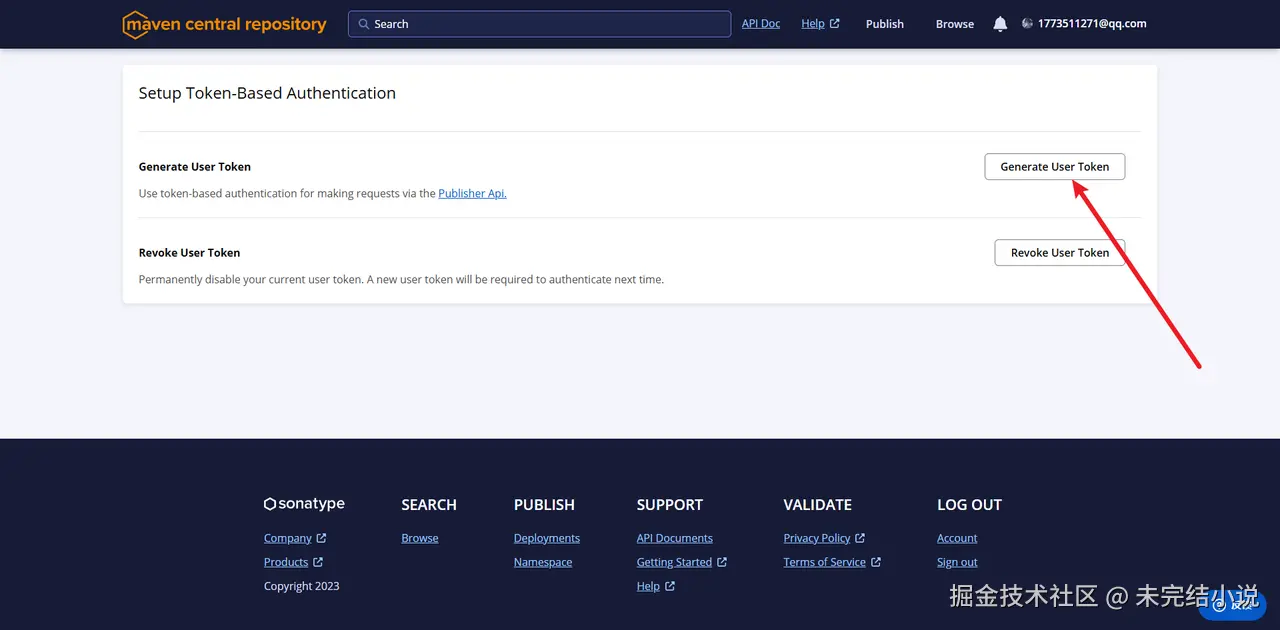Click the Sign out link
The height and width of the screenshot is (630, 1280).
pyautogui.click(x=957, y=562)
